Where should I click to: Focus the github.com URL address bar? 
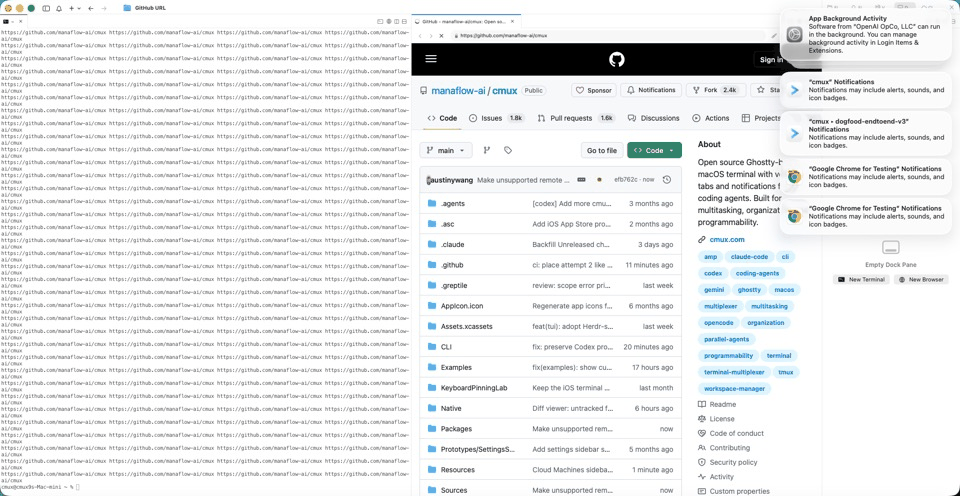point(609,36)
